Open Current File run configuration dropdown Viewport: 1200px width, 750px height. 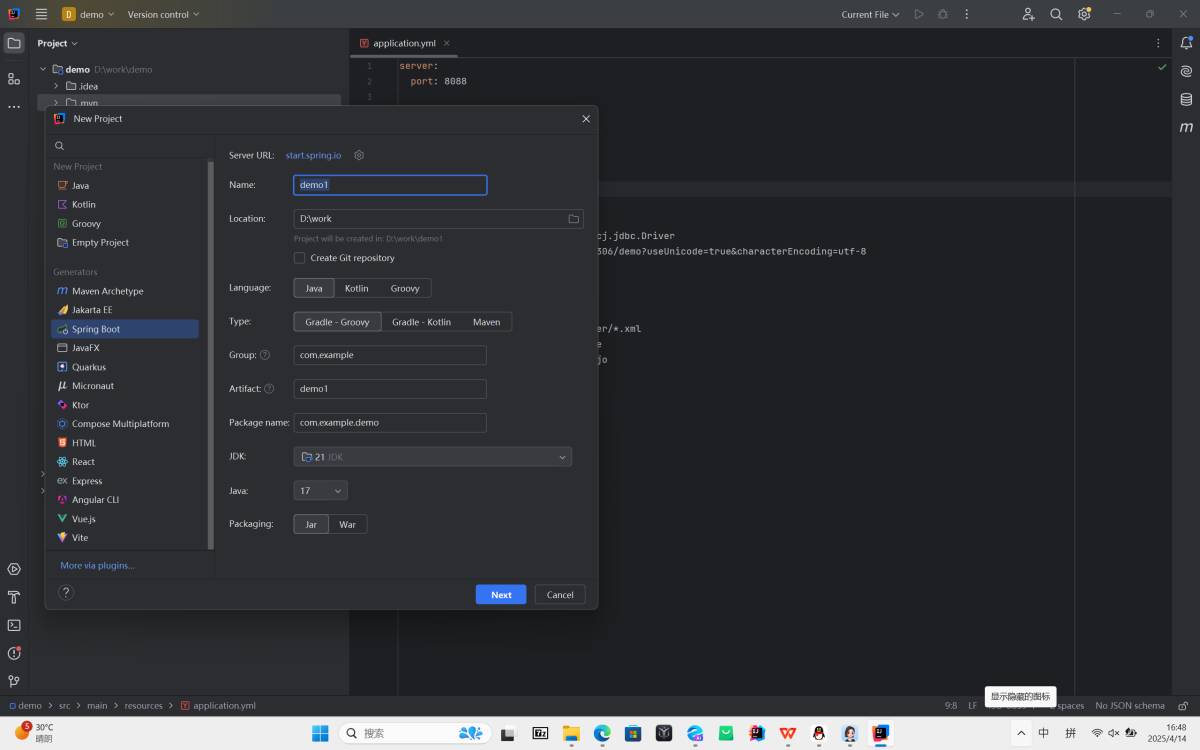pyautogui.click(x=870, y=14)
